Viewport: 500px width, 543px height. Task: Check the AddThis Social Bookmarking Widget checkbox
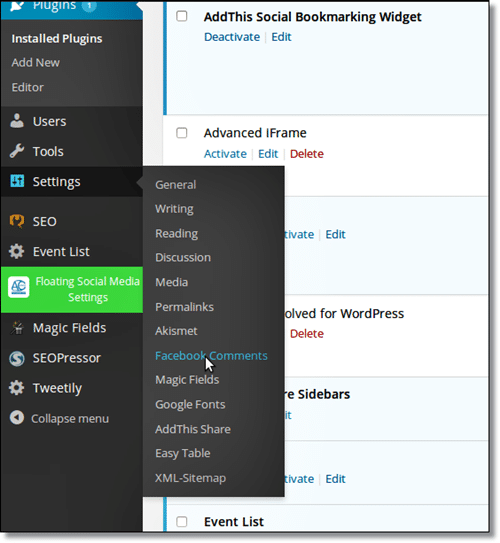pos(182,16)
